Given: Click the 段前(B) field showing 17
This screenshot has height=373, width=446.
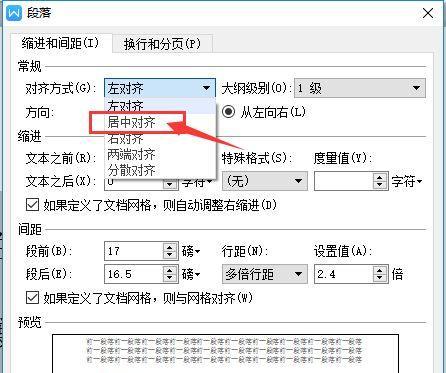Looking at the screenshot, I should [133, 251].
